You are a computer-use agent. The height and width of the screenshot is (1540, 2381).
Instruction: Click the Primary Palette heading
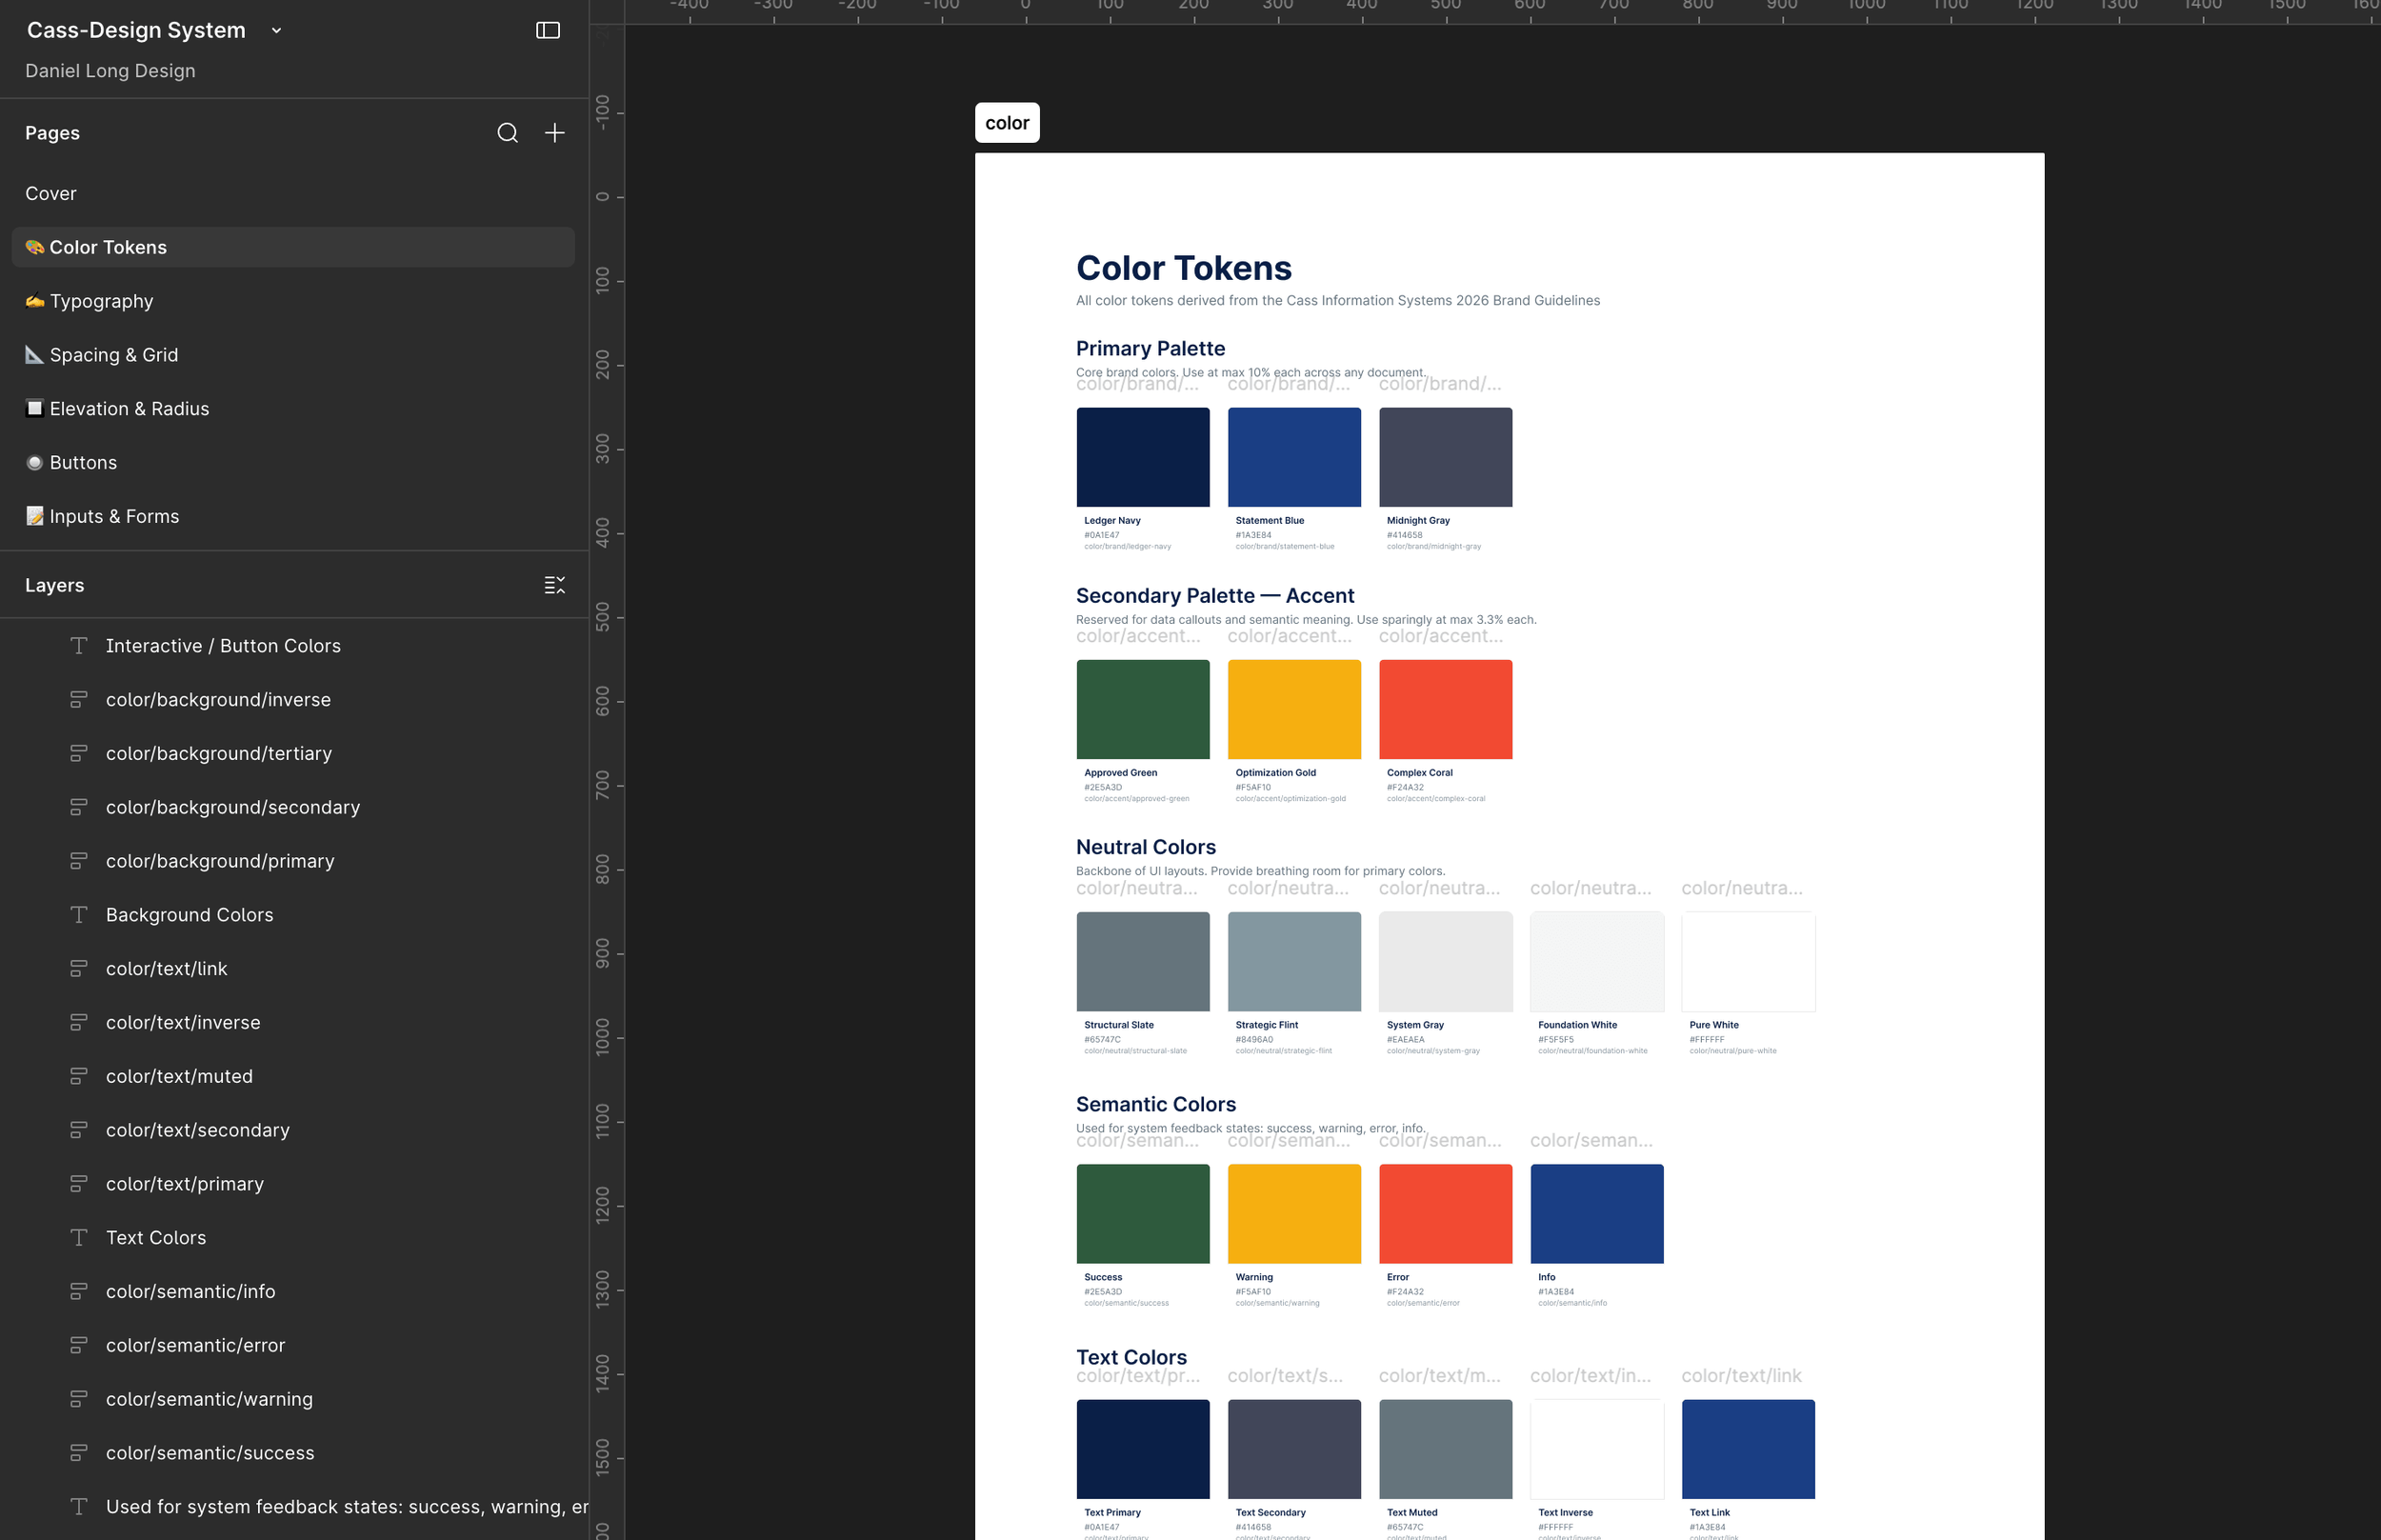click(x=1150, y=348)
